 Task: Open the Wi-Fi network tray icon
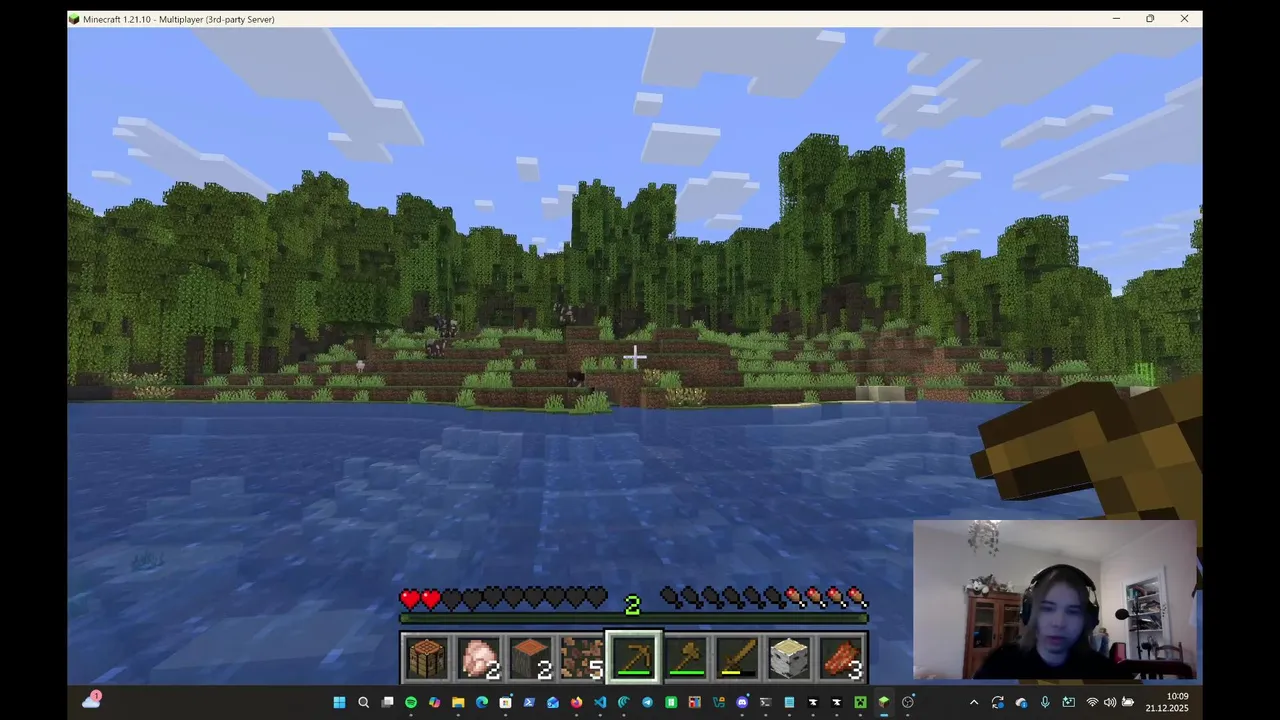point(1092,702)
